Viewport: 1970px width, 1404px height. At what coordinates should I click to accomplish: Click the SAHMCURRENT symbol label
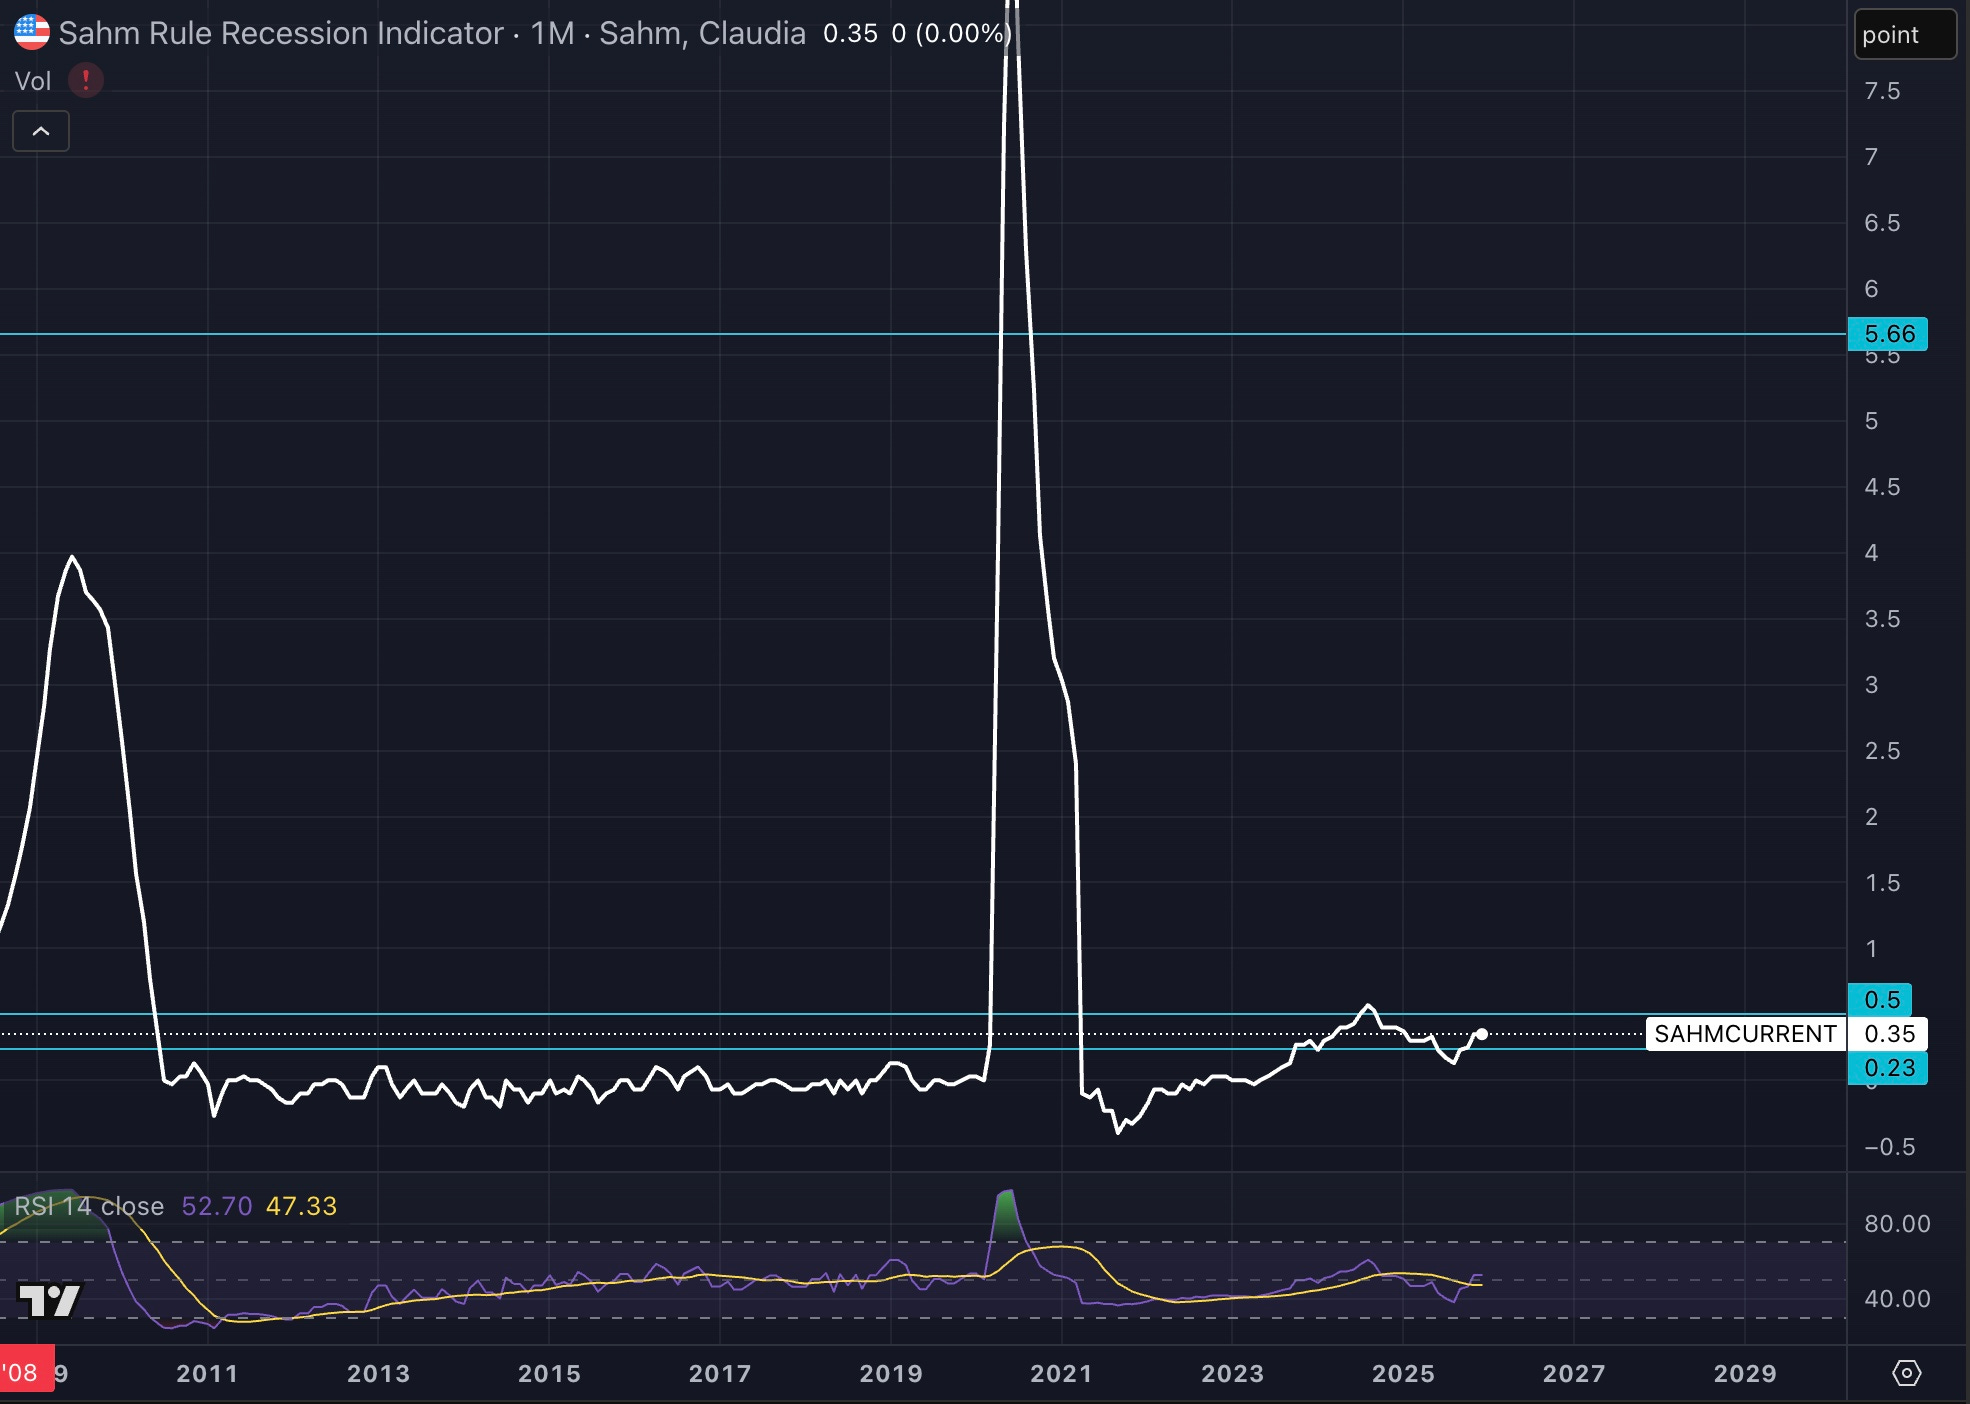point(1745,1034)
